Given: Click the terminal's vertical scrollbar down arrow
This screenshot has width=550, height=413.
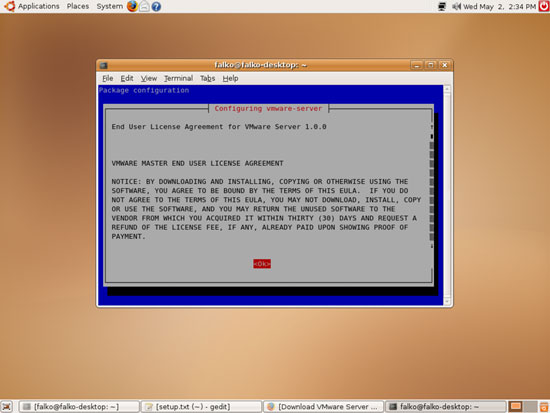Looking at the screenshot, I should 447,301.
